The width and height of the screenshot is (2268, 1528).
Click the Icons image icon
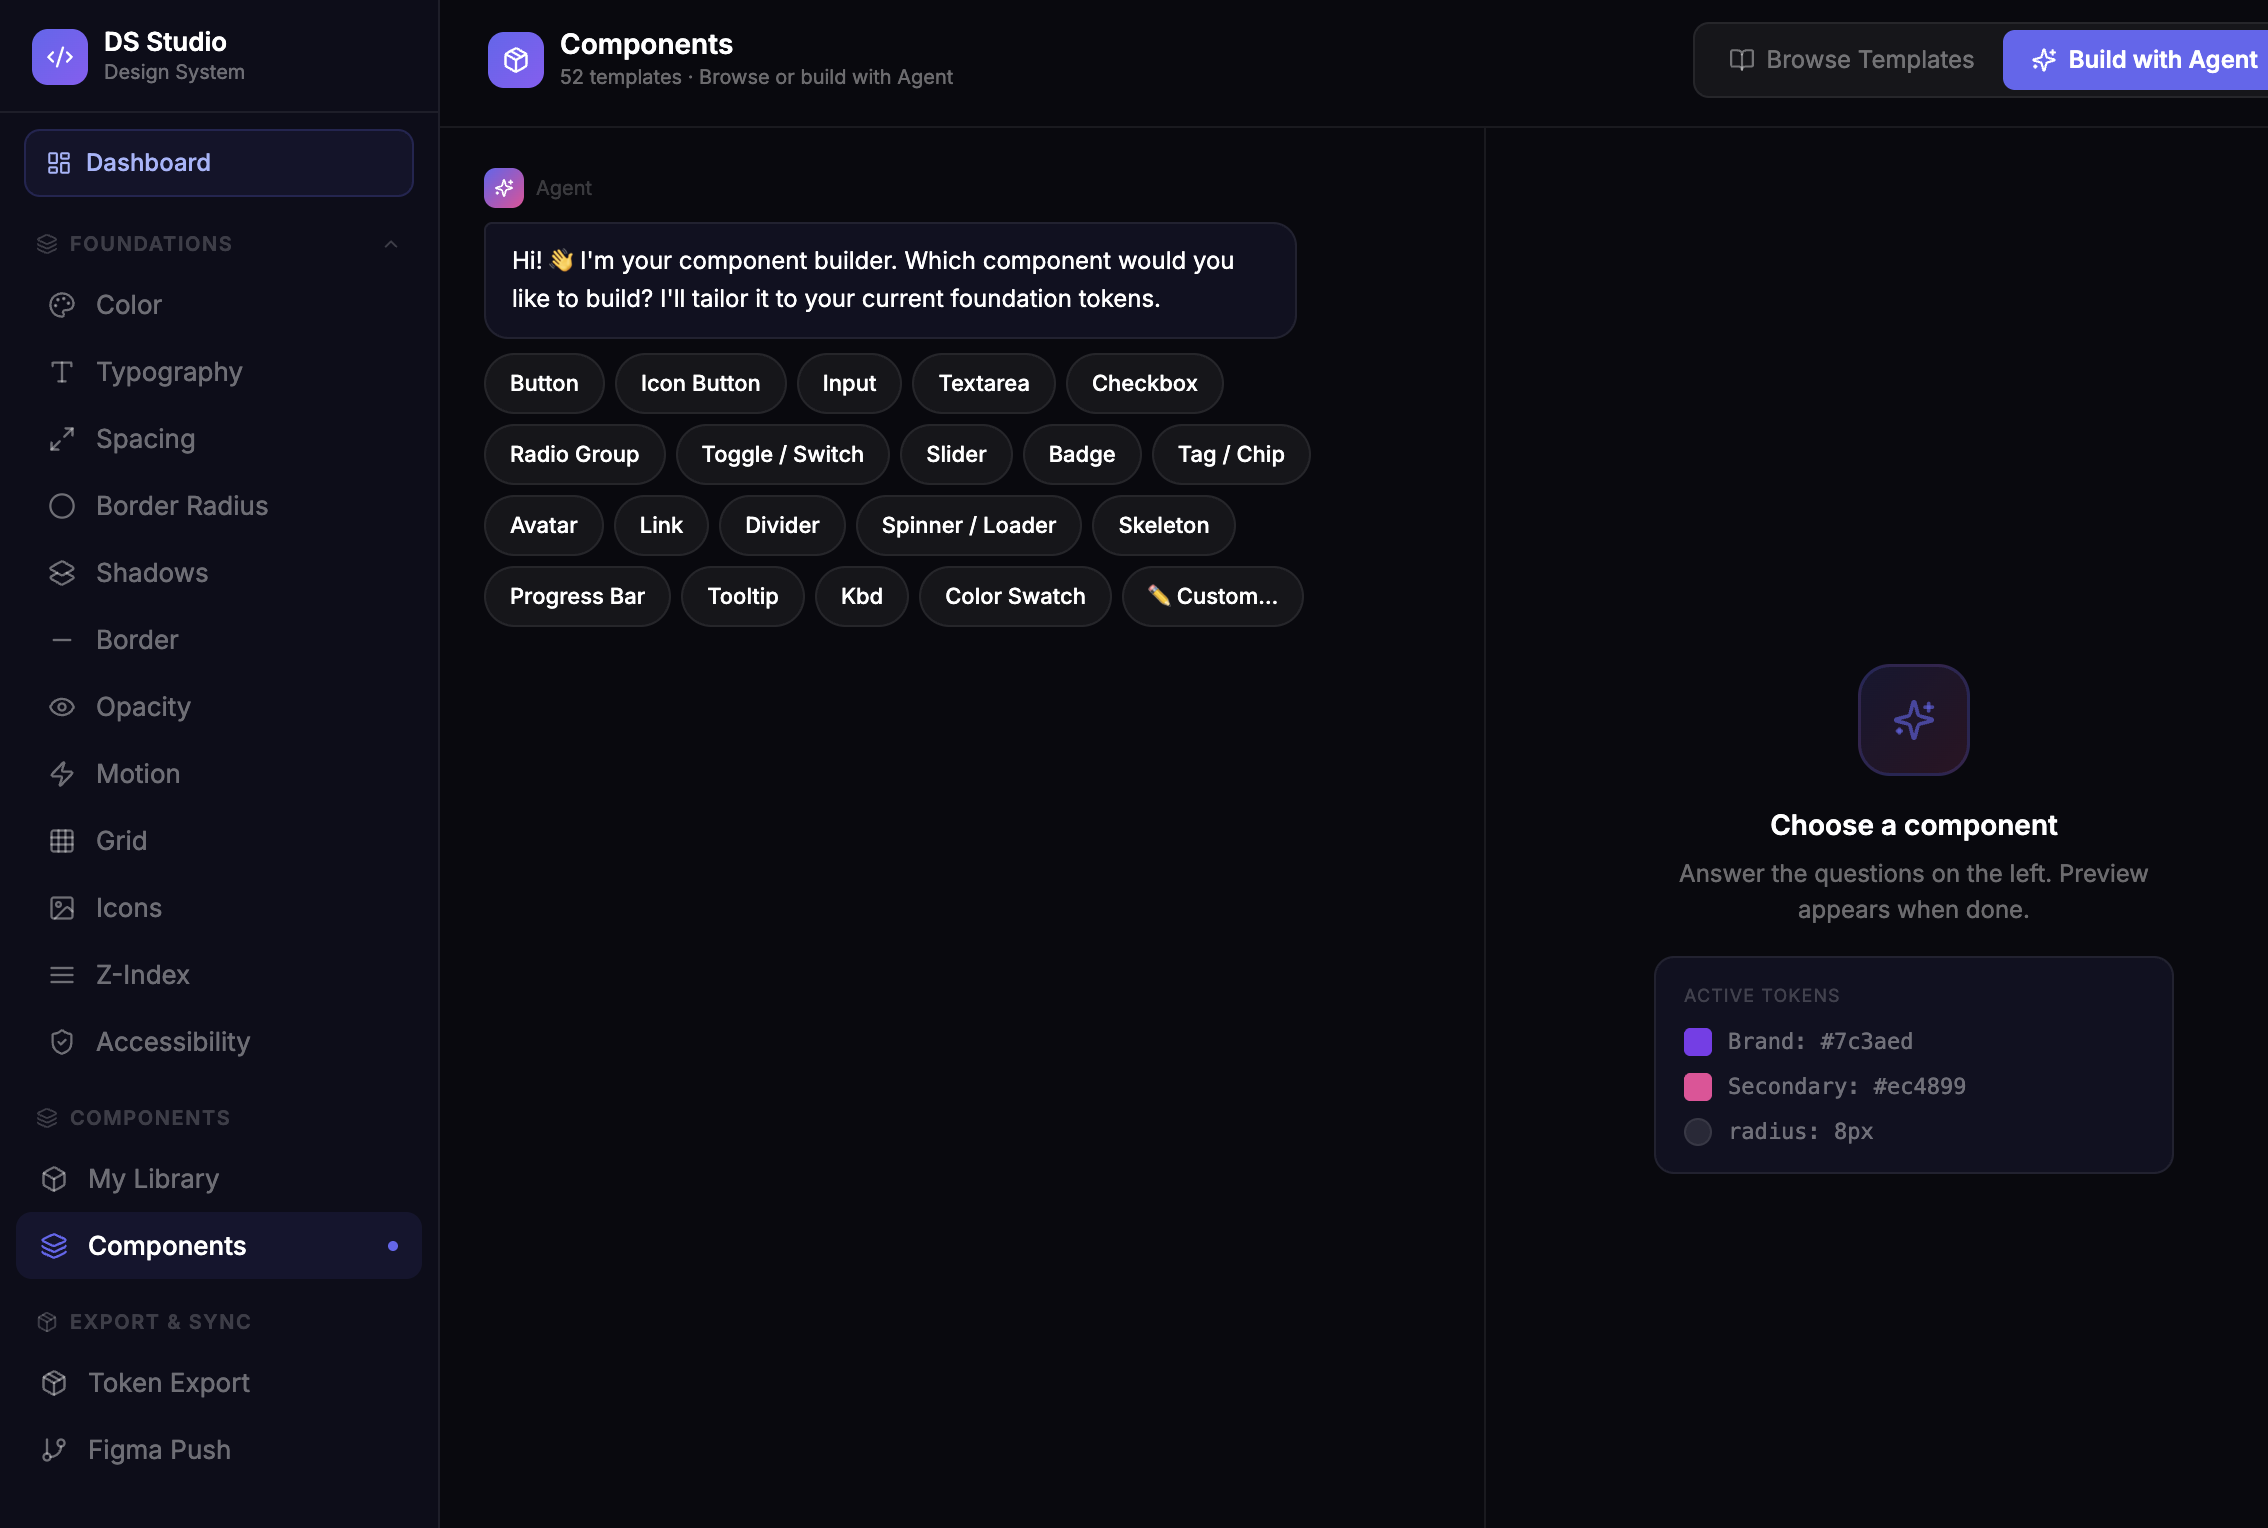coord(62,908)
